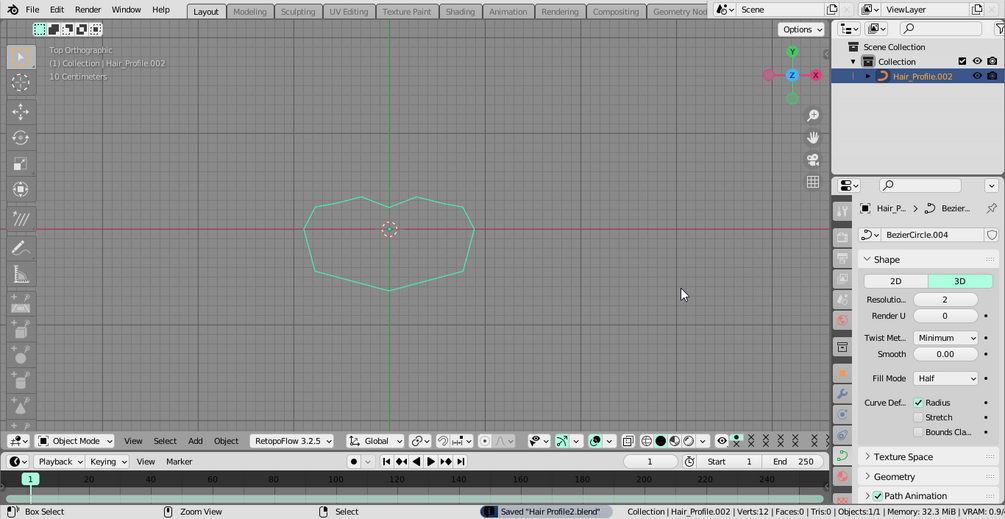The height and width of the screenshot is (519, 1005).
Task: Enable the Radius checkbox
Action: coord(918,402)
